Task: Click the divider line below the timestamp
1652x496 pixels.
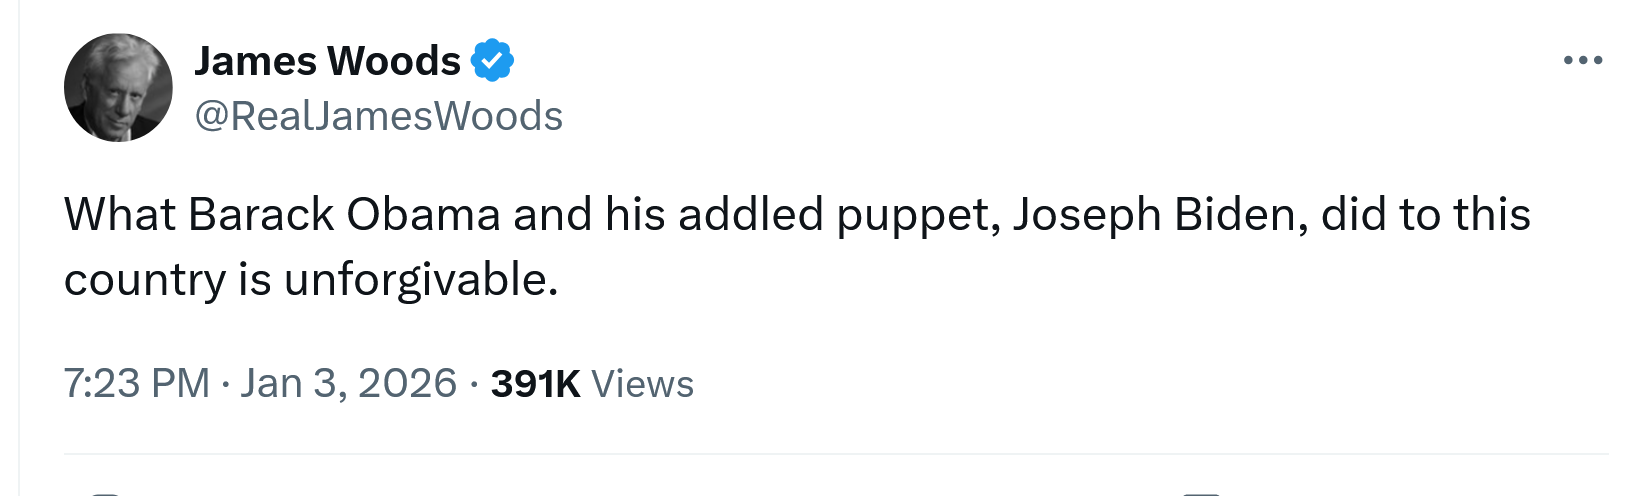Action: [x=836, y=455]
